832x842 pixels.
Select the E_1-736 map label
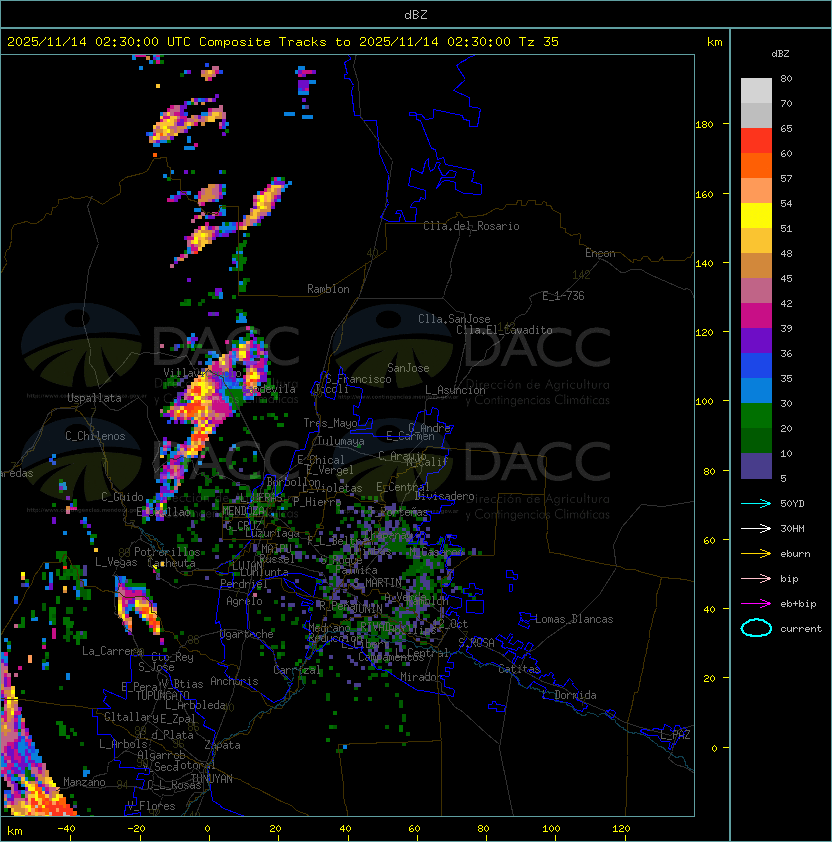[563, 296]
